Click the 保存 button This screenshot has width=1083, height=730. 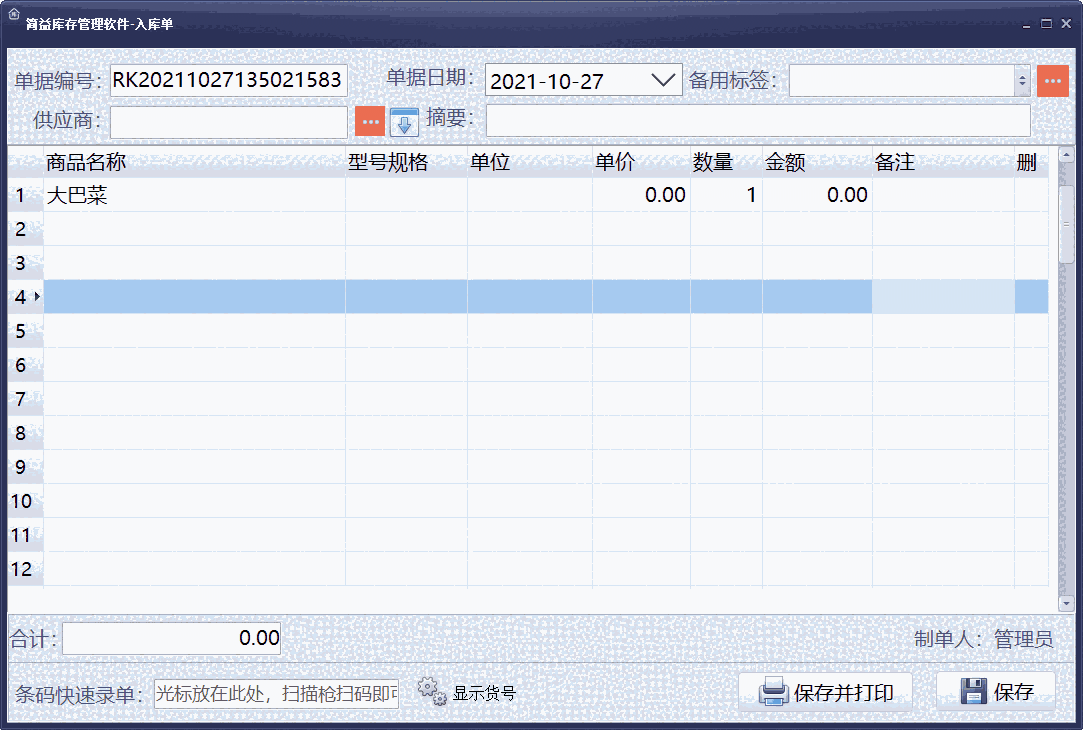click(x=996, y=691)
